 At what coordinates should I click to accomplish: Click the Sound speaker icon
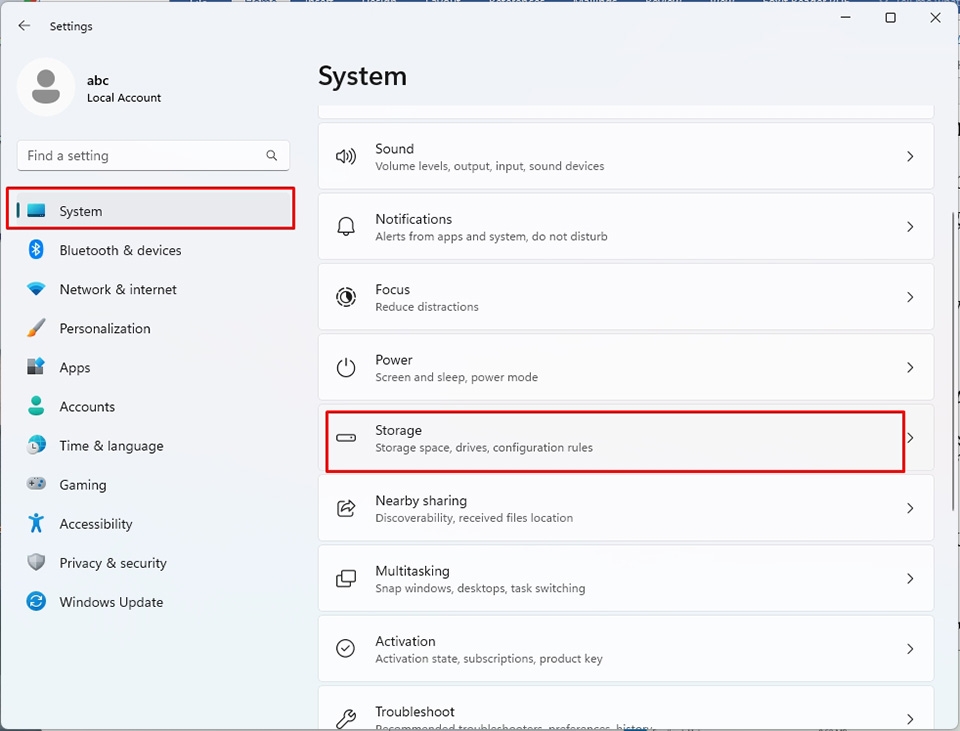[x=346, y=157]
